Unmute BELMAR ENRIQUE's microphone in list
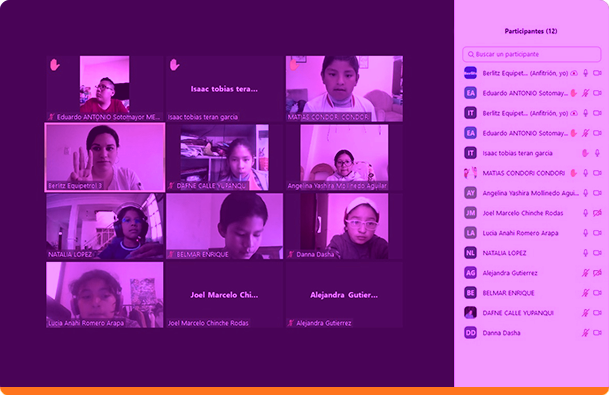This screenshot has height=395, width=609. tap(585, 293)
